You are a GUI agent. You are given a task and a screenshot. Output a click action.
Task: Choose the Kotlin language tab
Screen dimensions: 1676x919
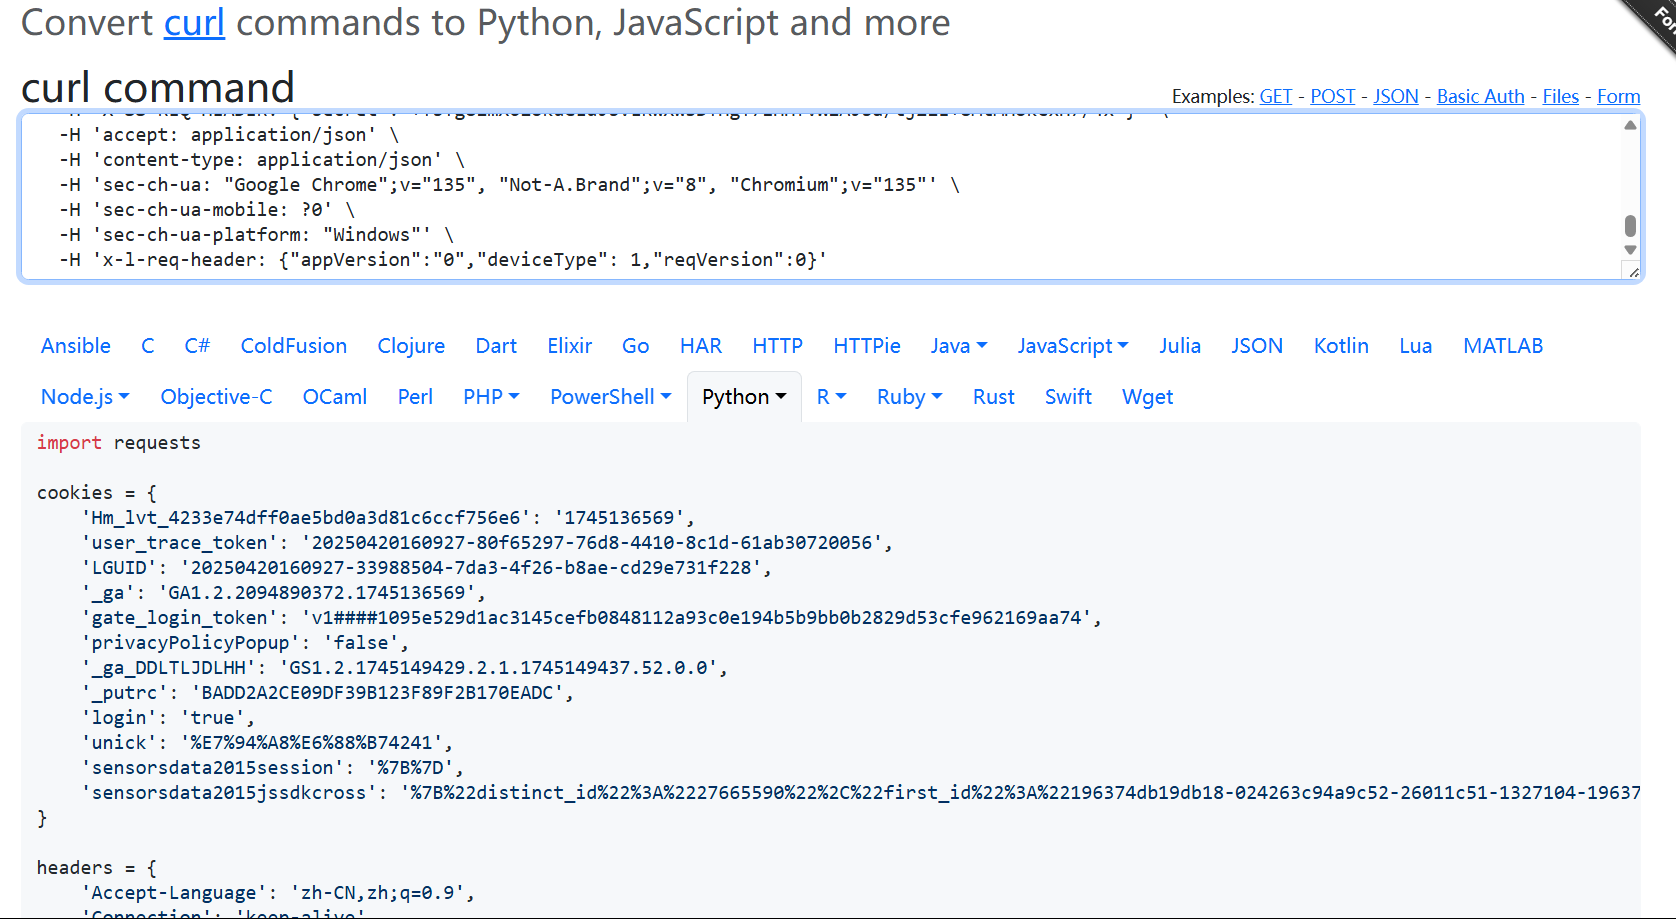[1340, 346]
